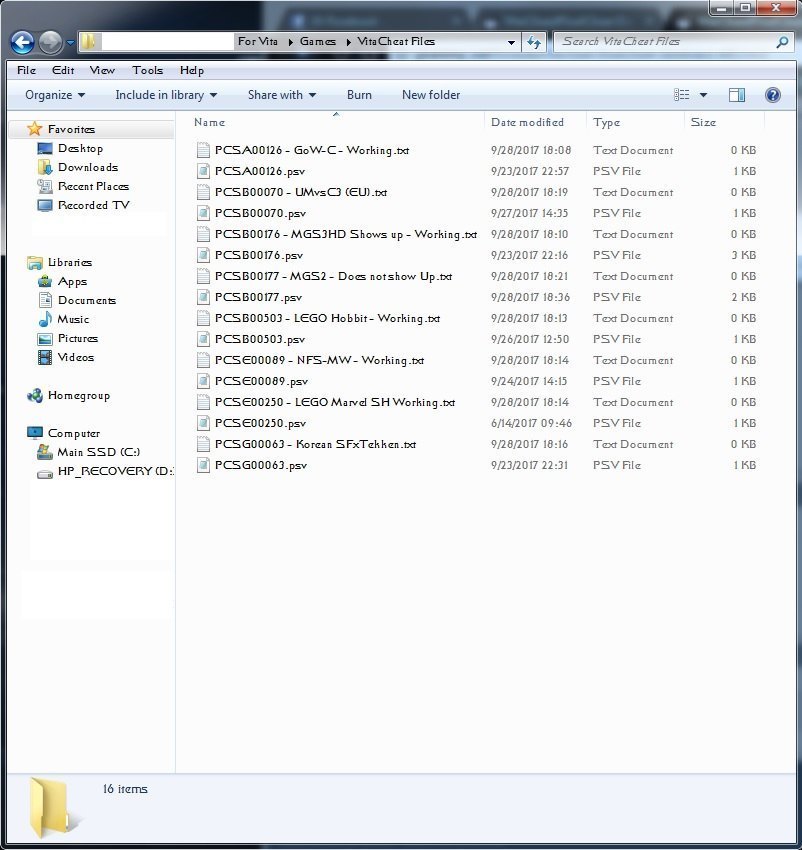
Task: Open the Music library
Action: point(73,319)
